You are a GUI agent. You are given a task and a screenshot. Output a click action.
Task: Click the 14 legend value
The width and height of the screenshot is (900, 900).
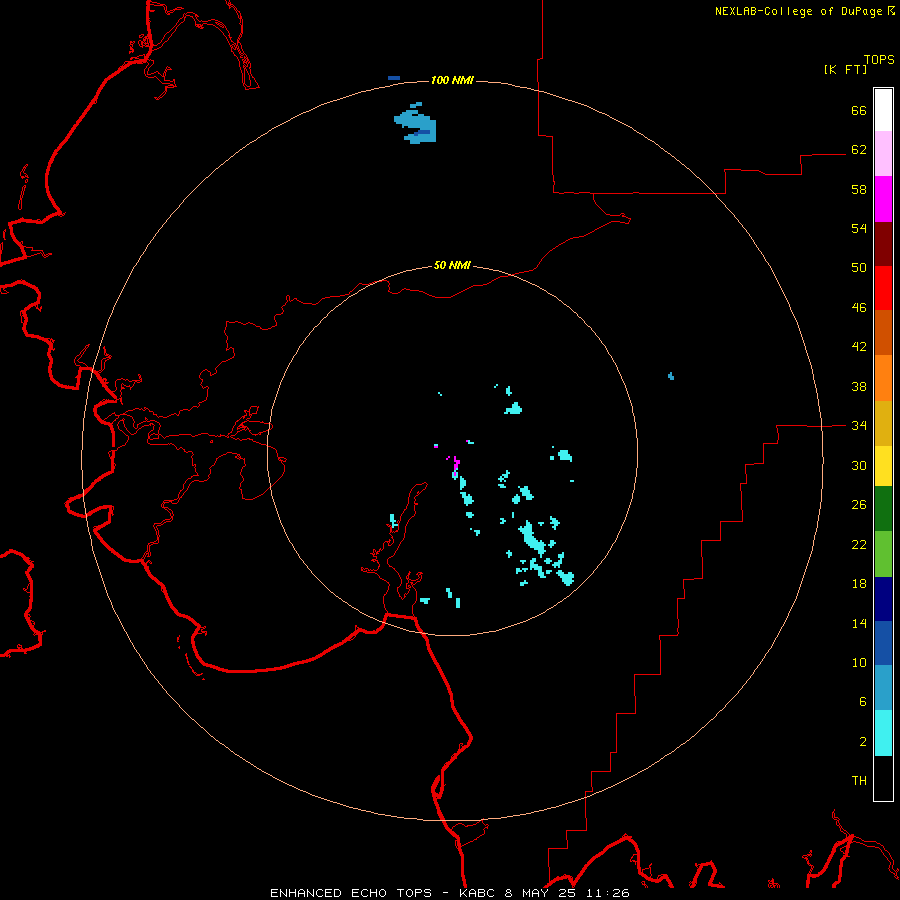coord(859,623)
